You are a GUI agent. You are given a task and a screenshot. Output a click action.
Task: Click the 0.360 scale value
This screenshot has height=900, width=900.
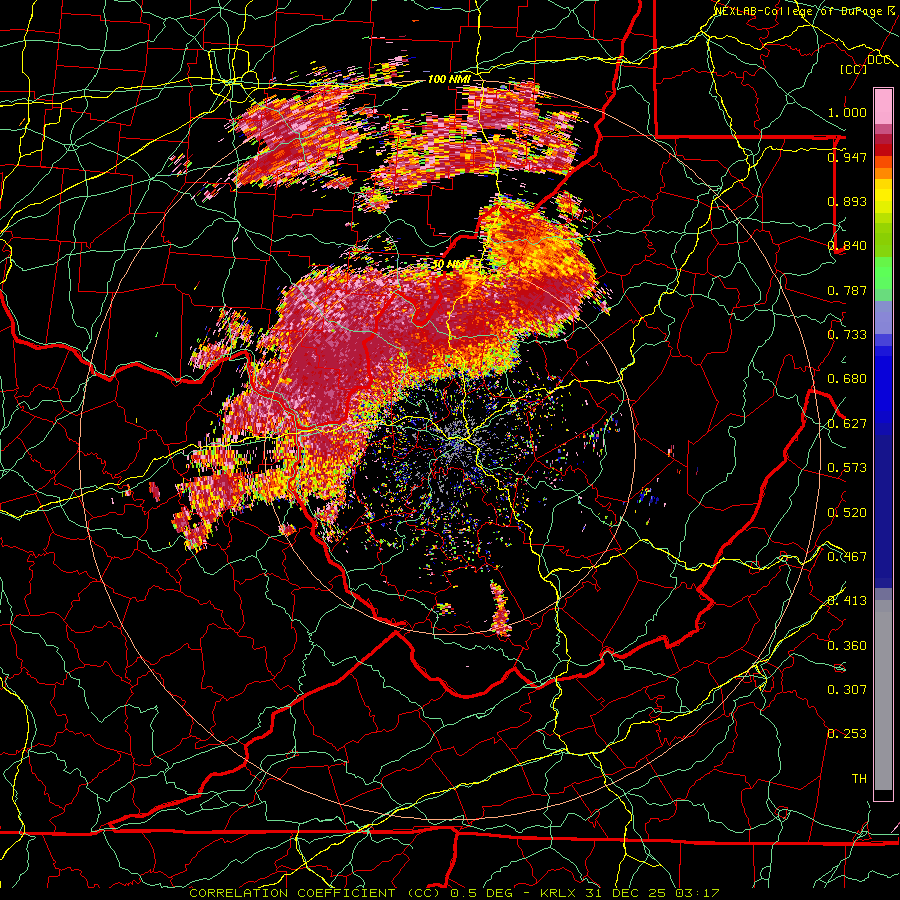click(x=847, y=646)
